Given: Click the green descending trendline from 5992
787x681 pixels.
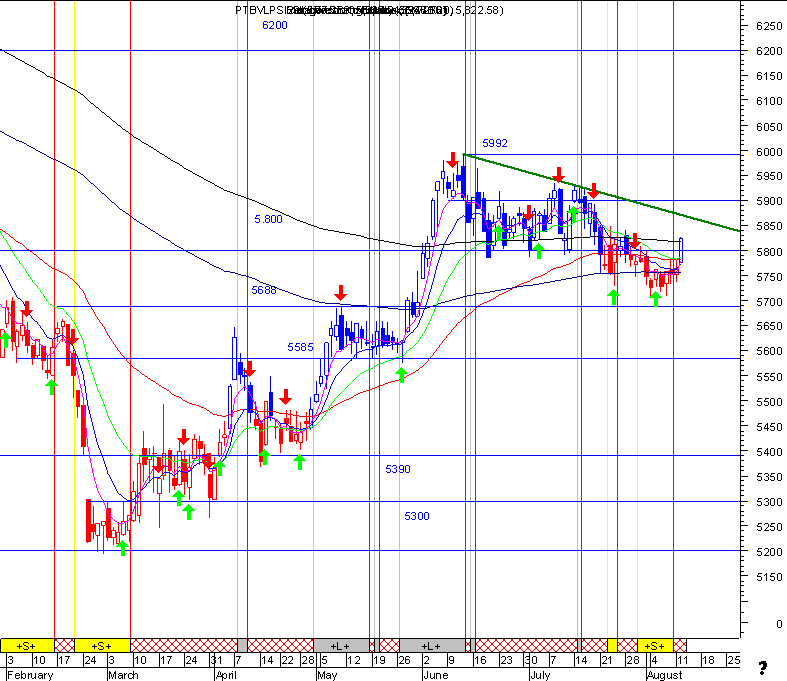Looking at the screenshot, I should pos(601,193).
